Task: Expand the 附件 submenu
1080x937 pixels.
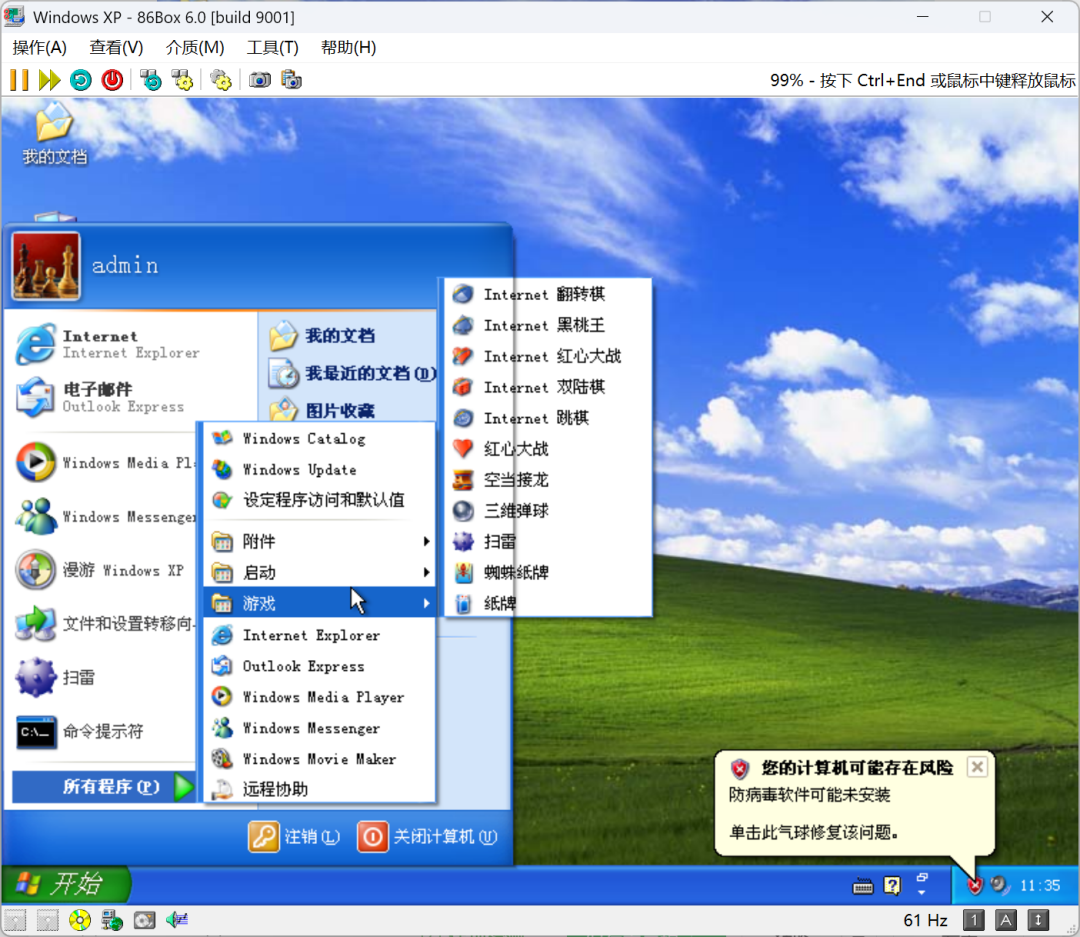Action: click(x=320, y=542)
